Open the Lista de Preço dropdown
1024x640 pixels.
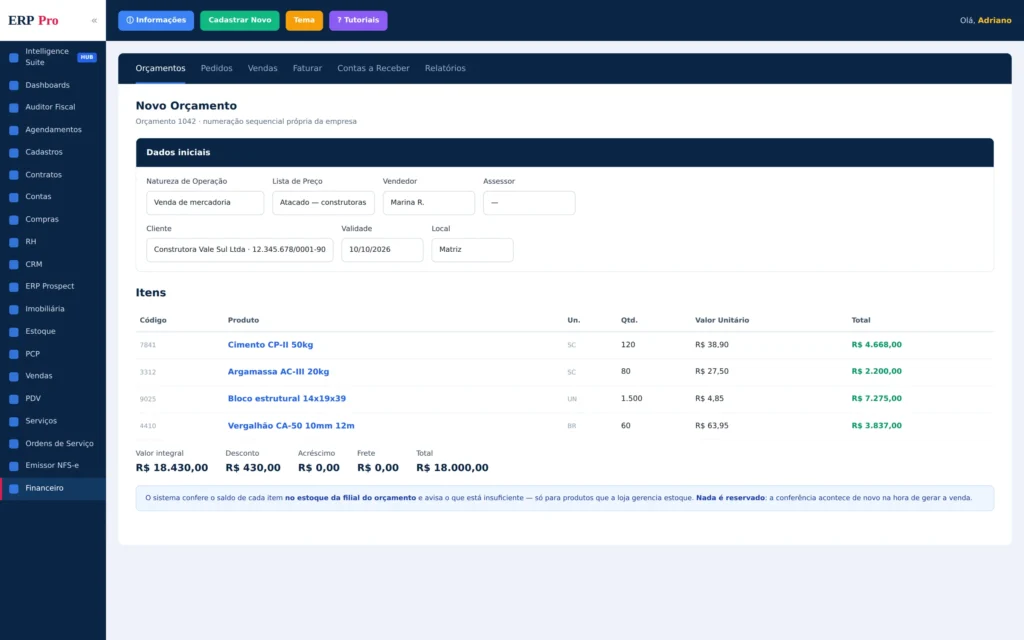pyautogui.click(x=323, y=202)
